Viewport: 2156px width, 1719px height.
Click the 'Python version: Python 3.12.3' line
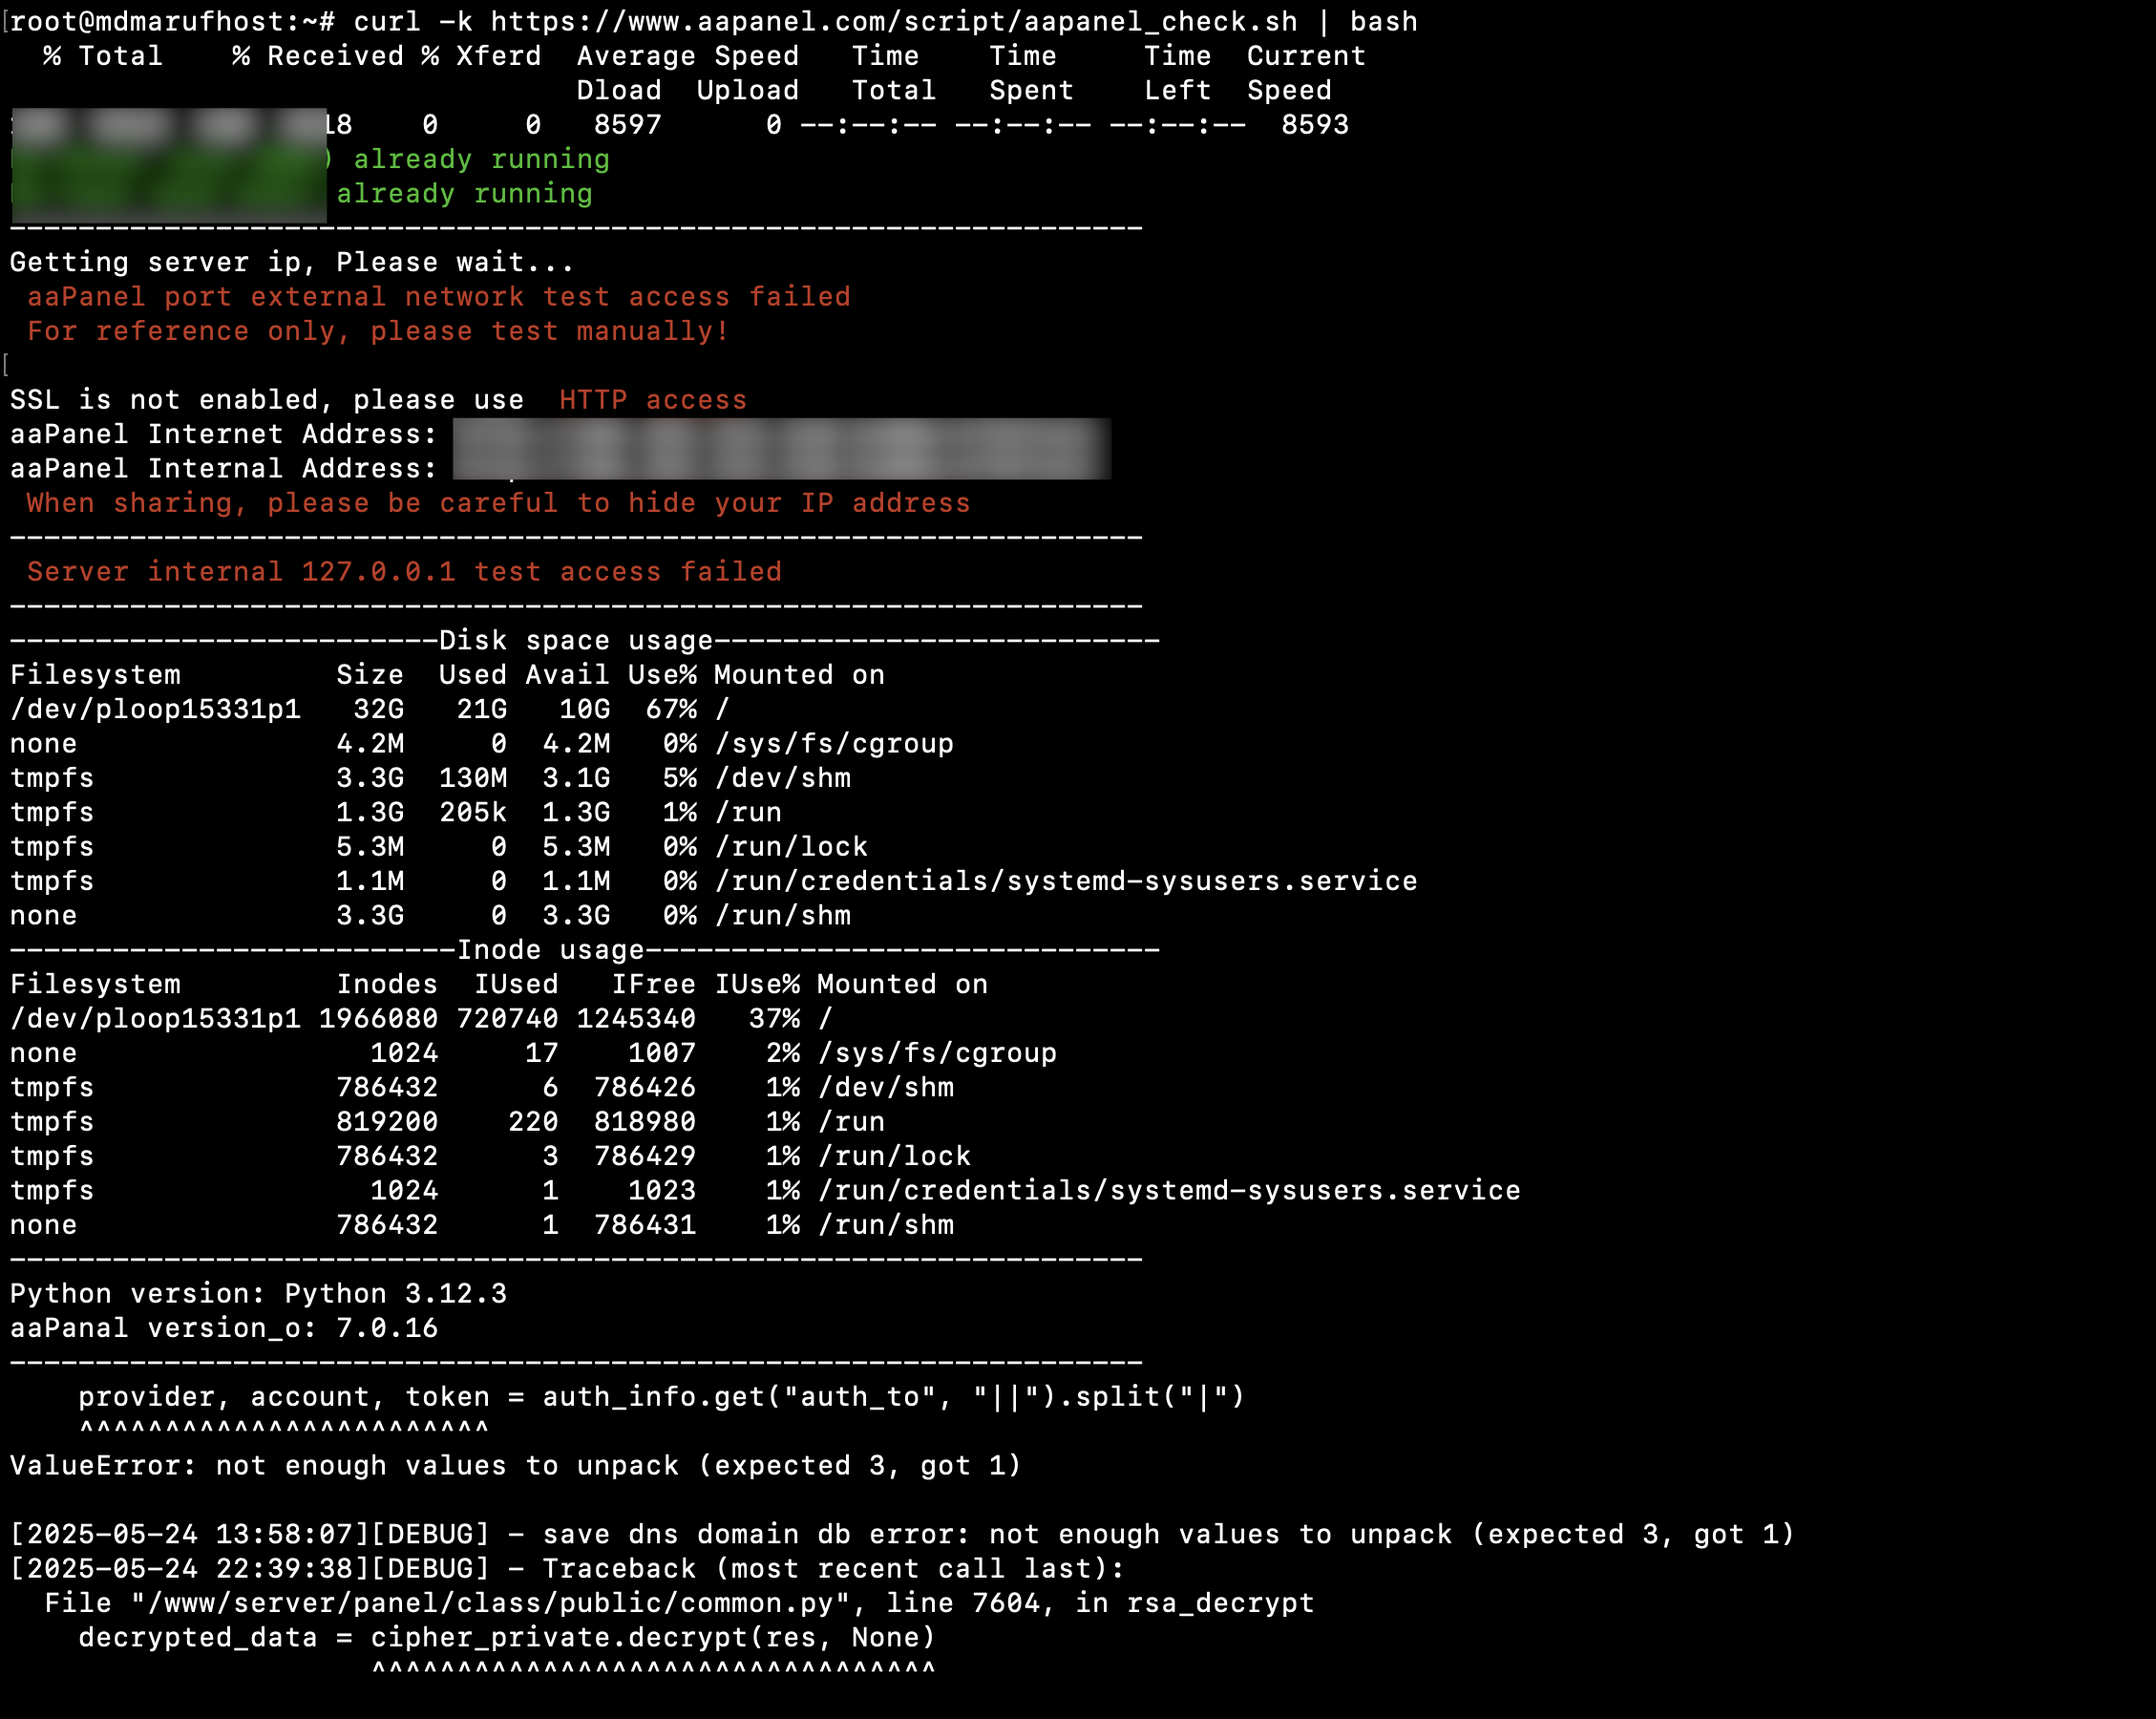(x=258, y=1293)
